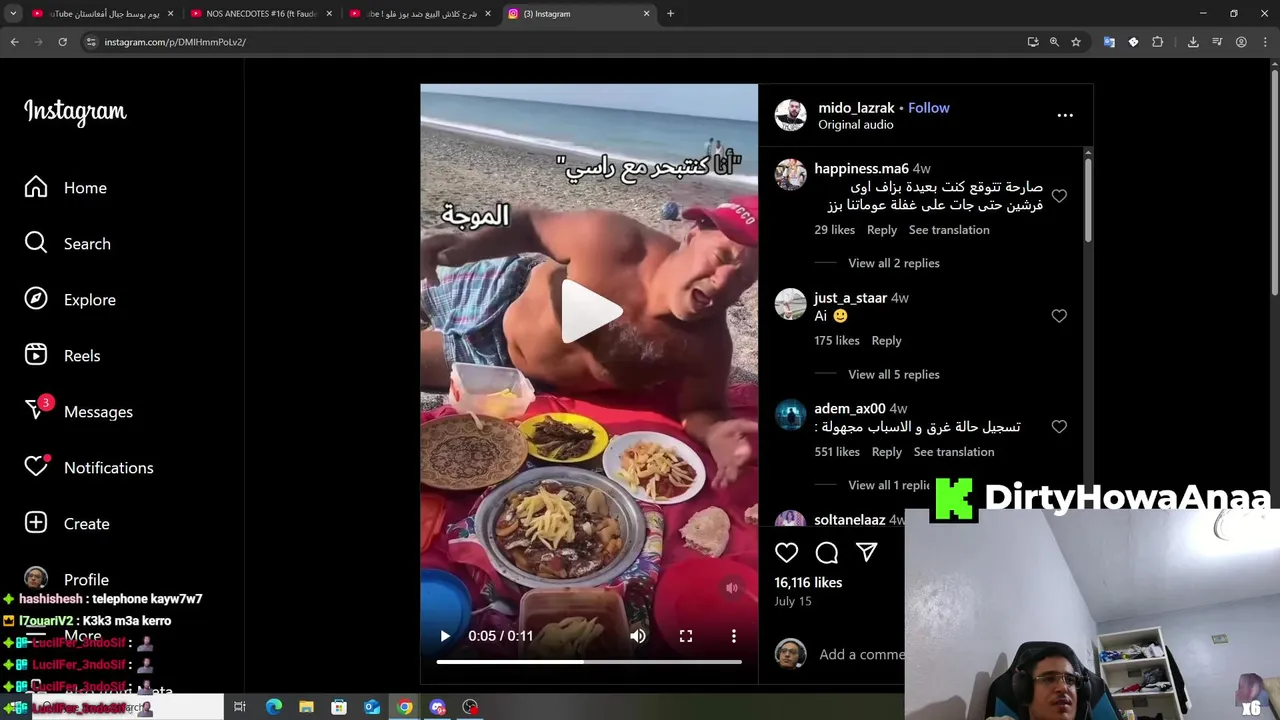Click the small play button in video controls
The height and width of the screenshot is (720, 1280).
click(x=446, y=636)
